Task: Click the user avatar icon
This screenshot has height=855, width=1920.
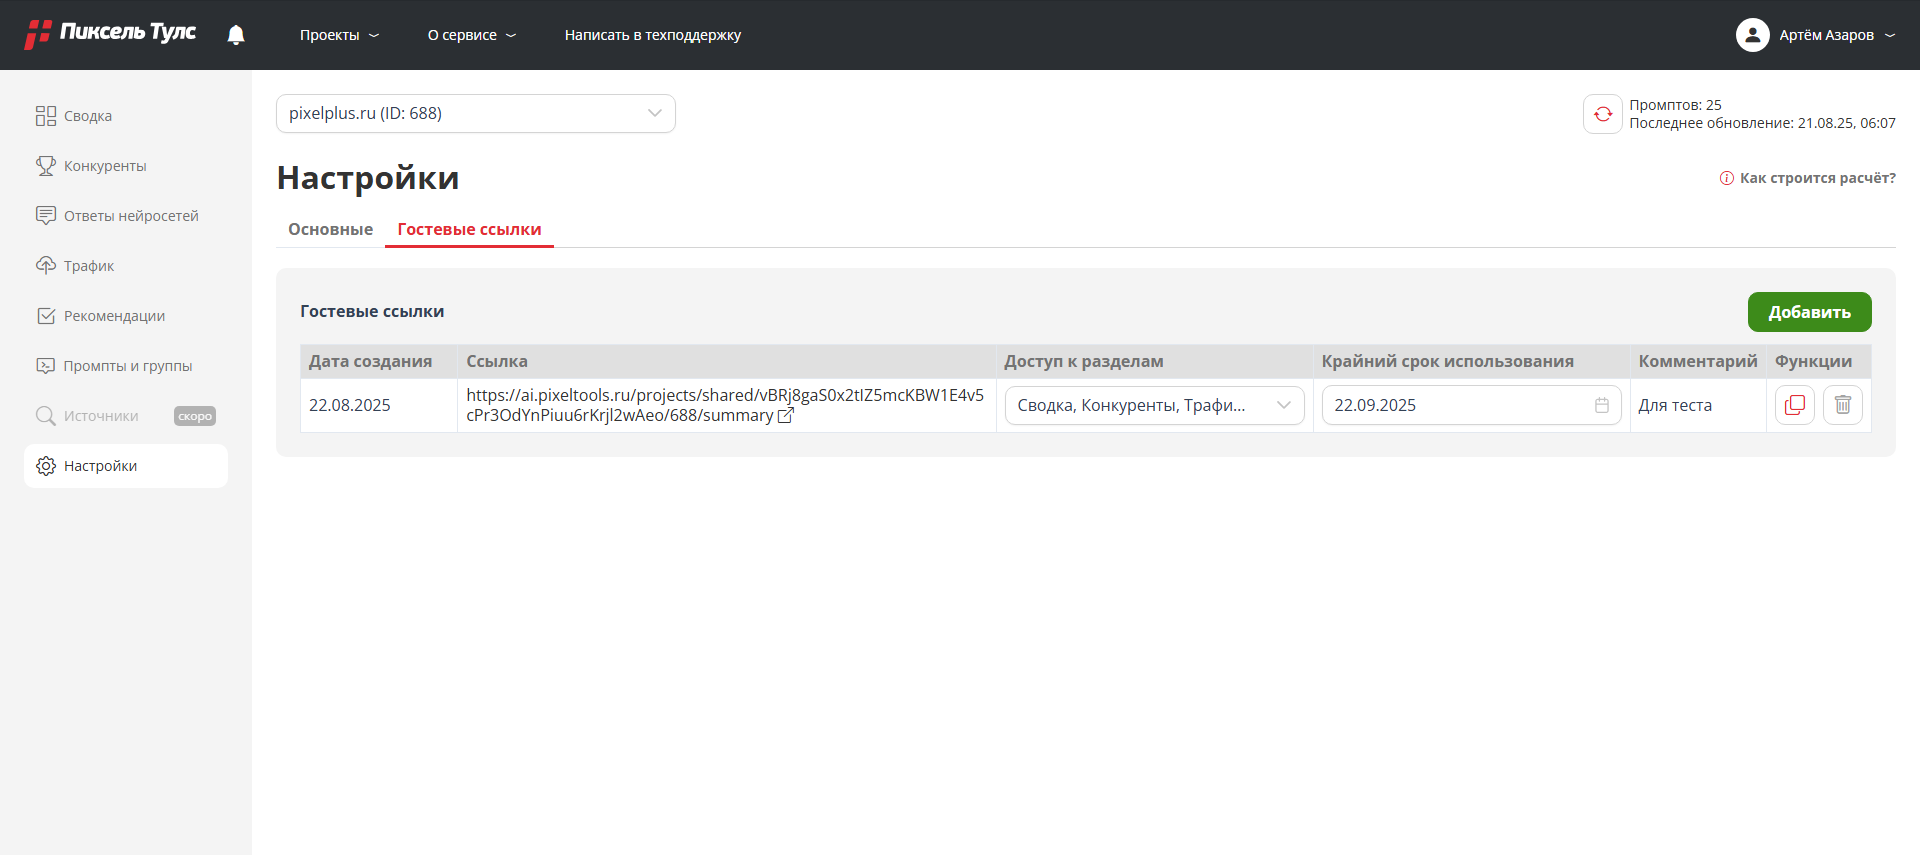Action: pyautogui.click(x=1752, y=35)
